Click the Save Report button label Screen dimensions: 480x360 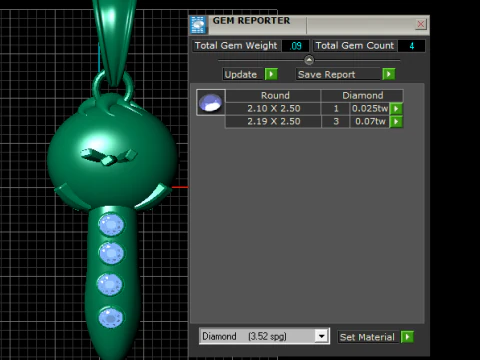coord(338,74)
